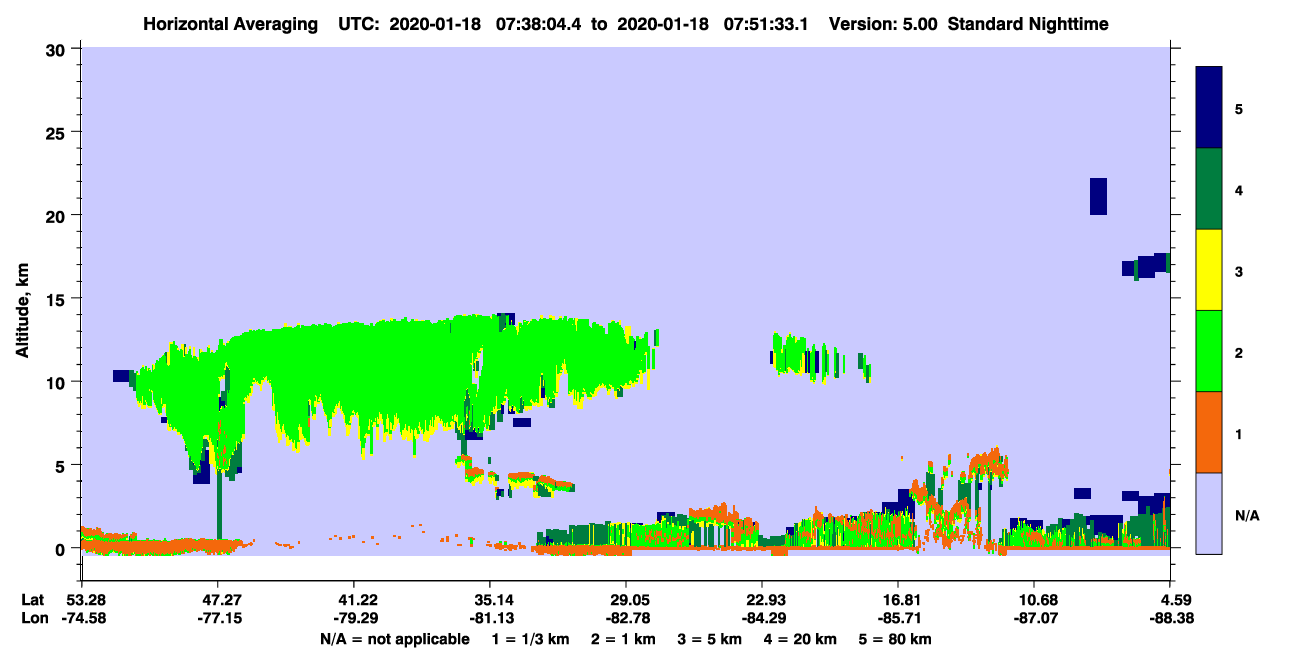Click longitude value '-85.71'
This screenshot has height=667, width=1300.
[x=898, y=619]
